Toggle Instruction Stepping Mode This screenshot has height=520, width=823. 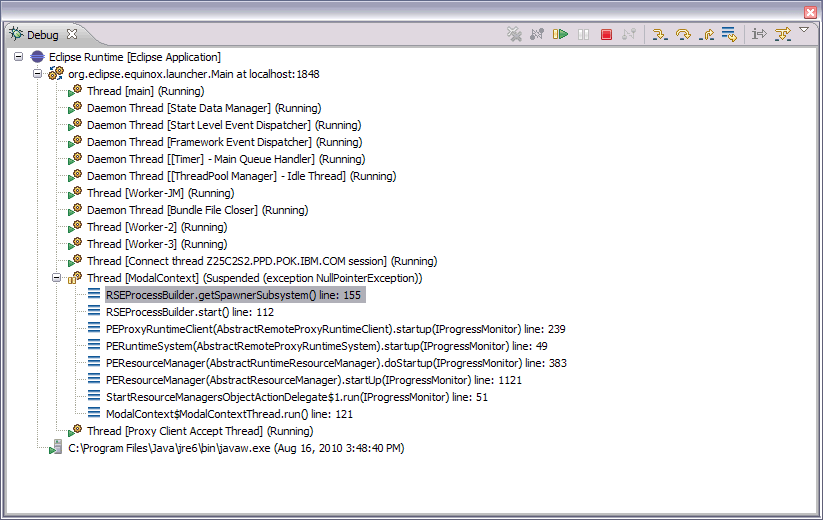(x=759, y=35)
